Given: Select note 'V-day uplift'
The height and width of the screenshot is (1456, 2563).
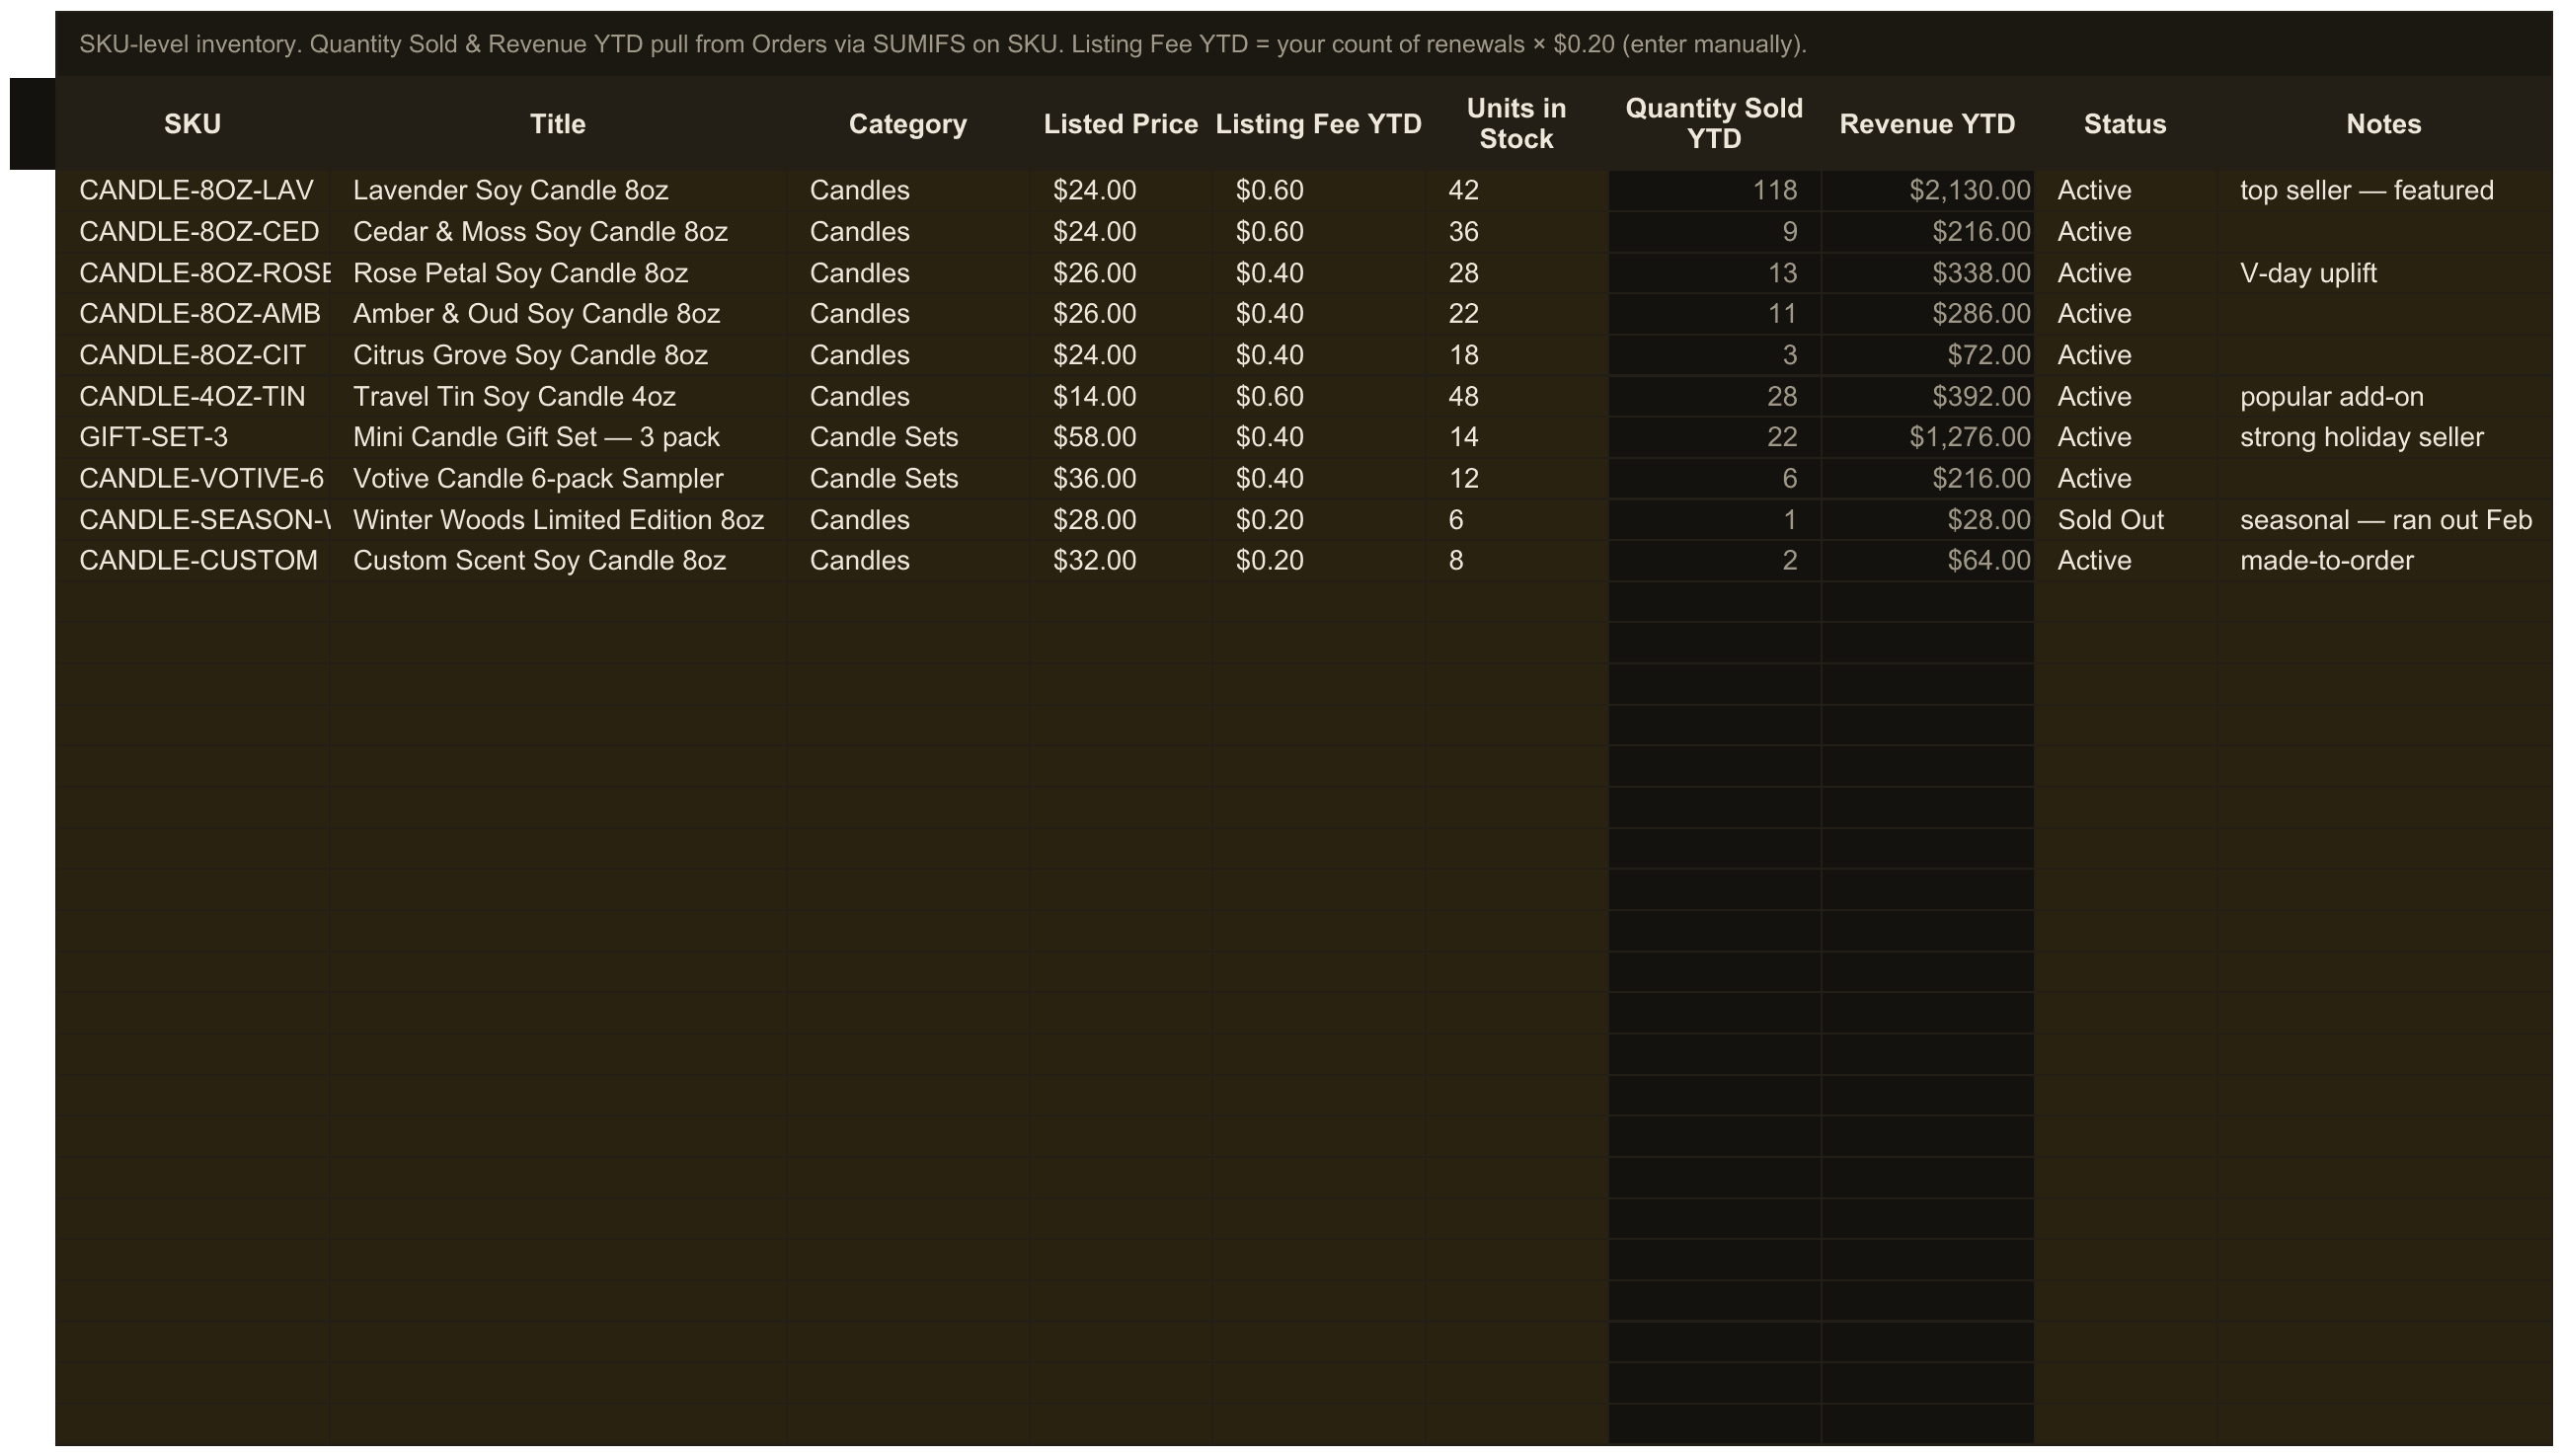Looking at the screenshot, I should click(2384, 273).
